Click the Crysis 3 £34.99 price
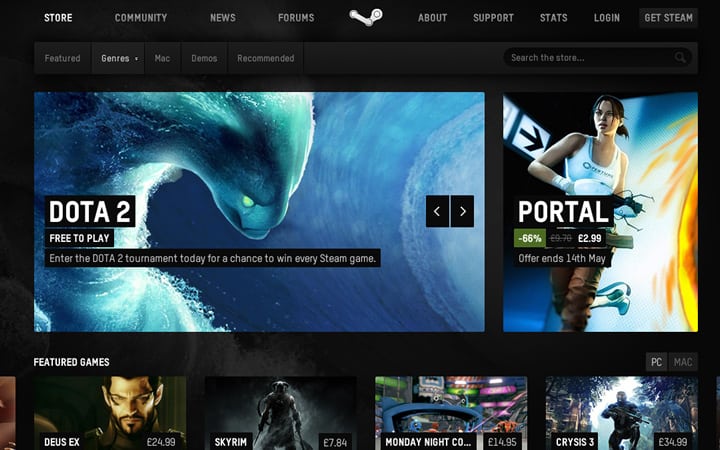Viewport: 720px width, 450px height. [x=673, y=442]
